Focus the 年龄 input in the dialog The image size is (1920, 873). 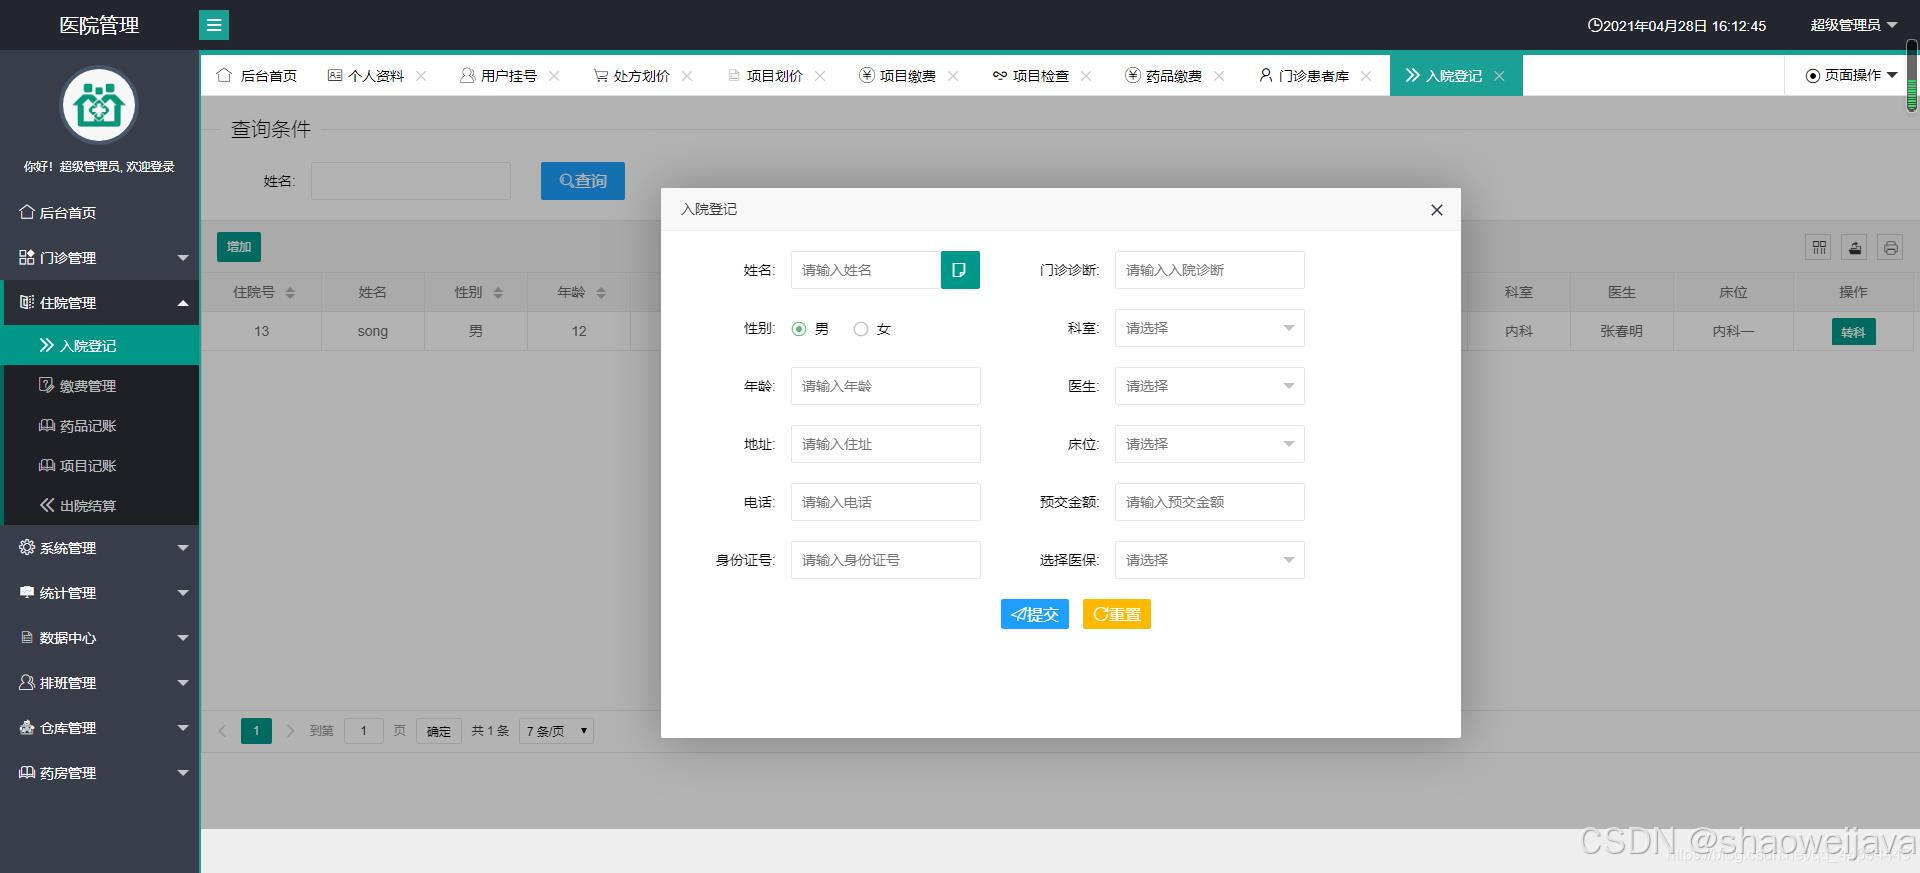(886, 386)
